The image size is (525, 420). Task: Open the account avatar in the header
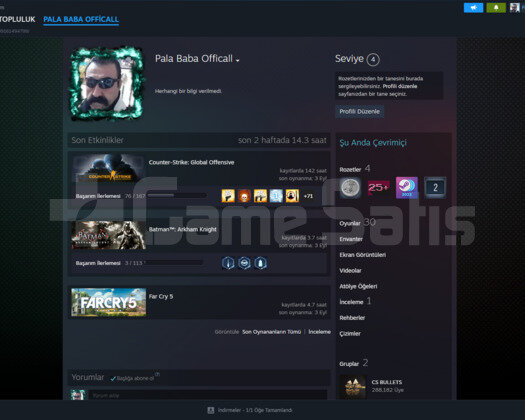[x=515, y=7]
